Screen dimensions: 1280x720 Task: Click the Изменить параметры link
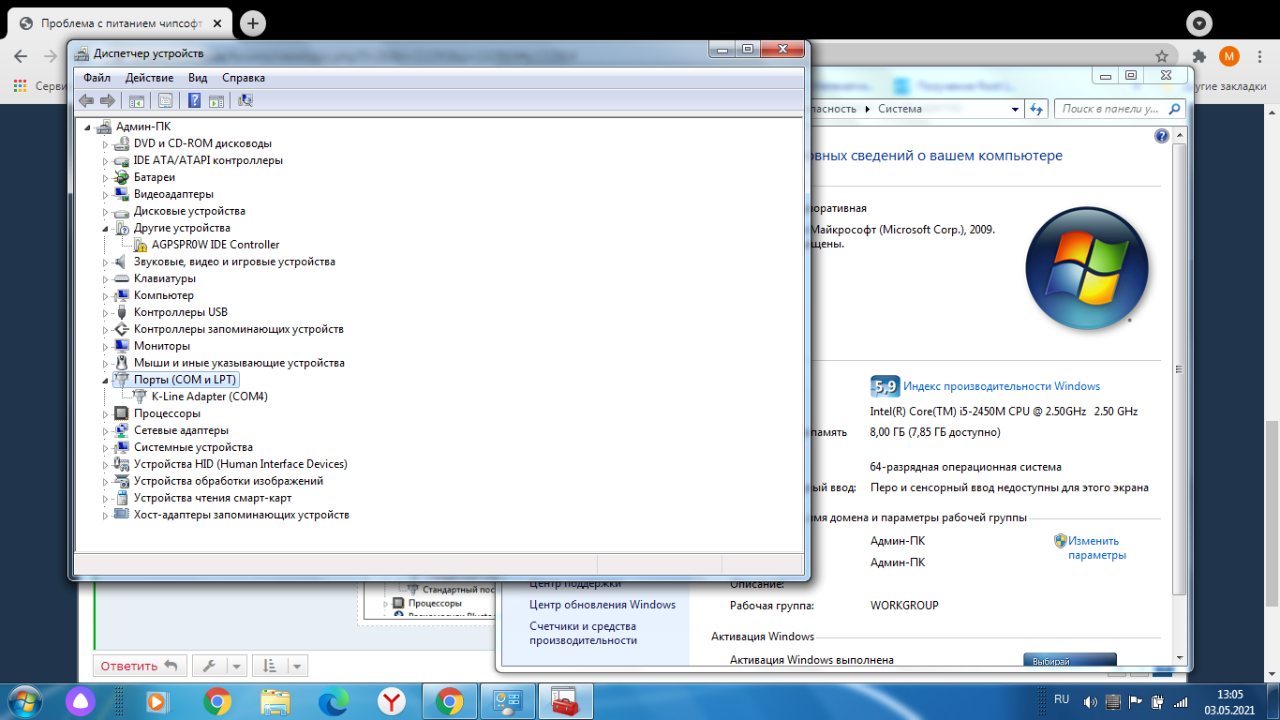point(1096,548)
